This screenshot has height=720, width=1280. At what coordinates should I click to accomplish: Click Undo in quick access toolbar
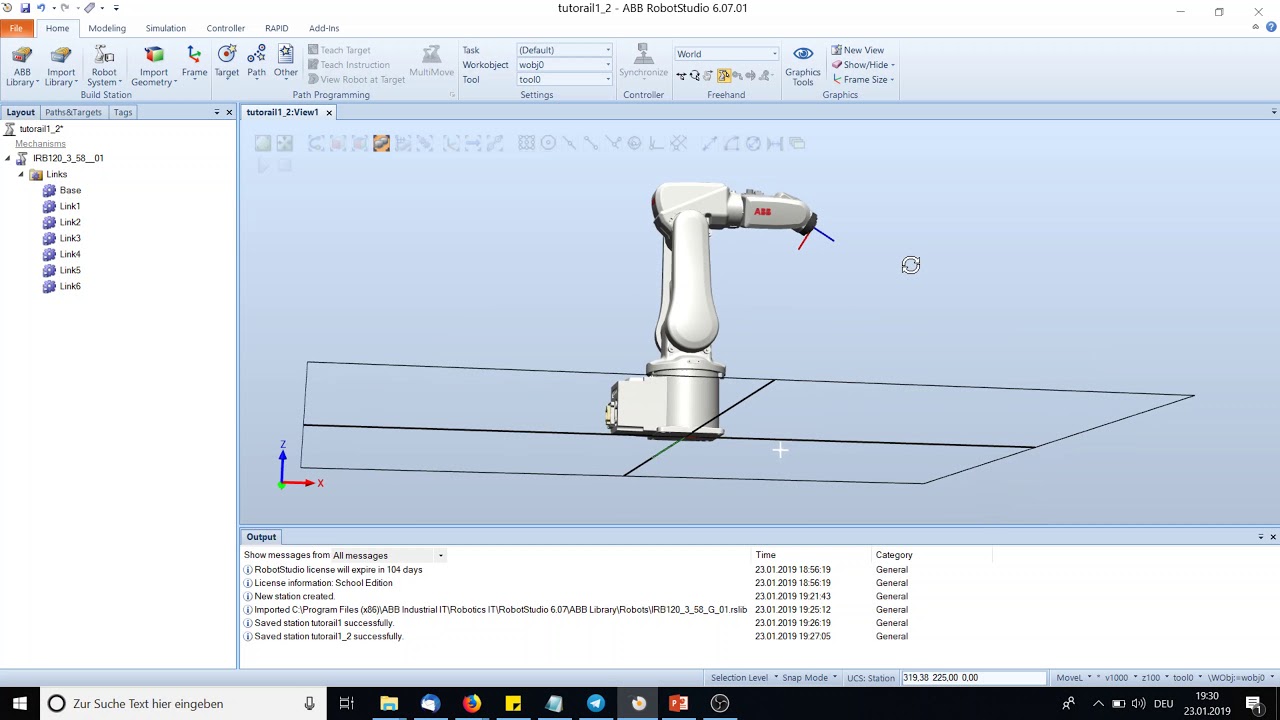pyautogui.click(x=41, y=8)
